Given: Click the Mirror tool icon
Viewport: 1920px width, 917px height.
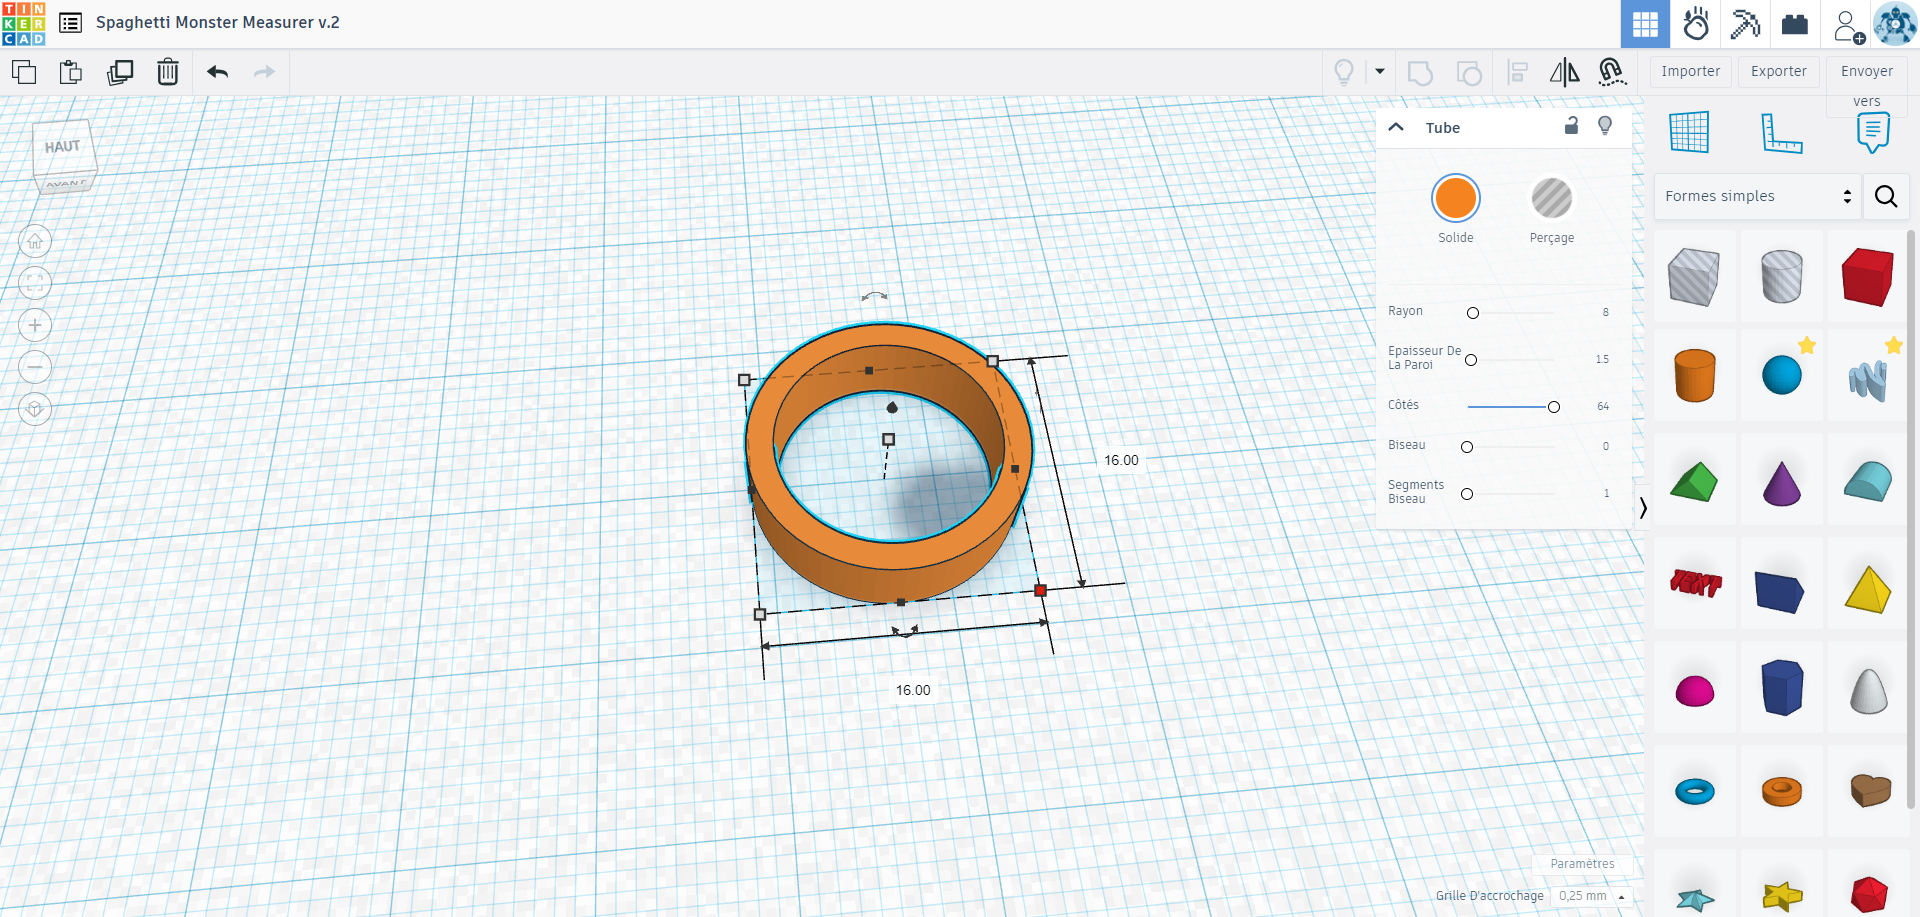Looking at the screenshot, I should coord(1565,72).
